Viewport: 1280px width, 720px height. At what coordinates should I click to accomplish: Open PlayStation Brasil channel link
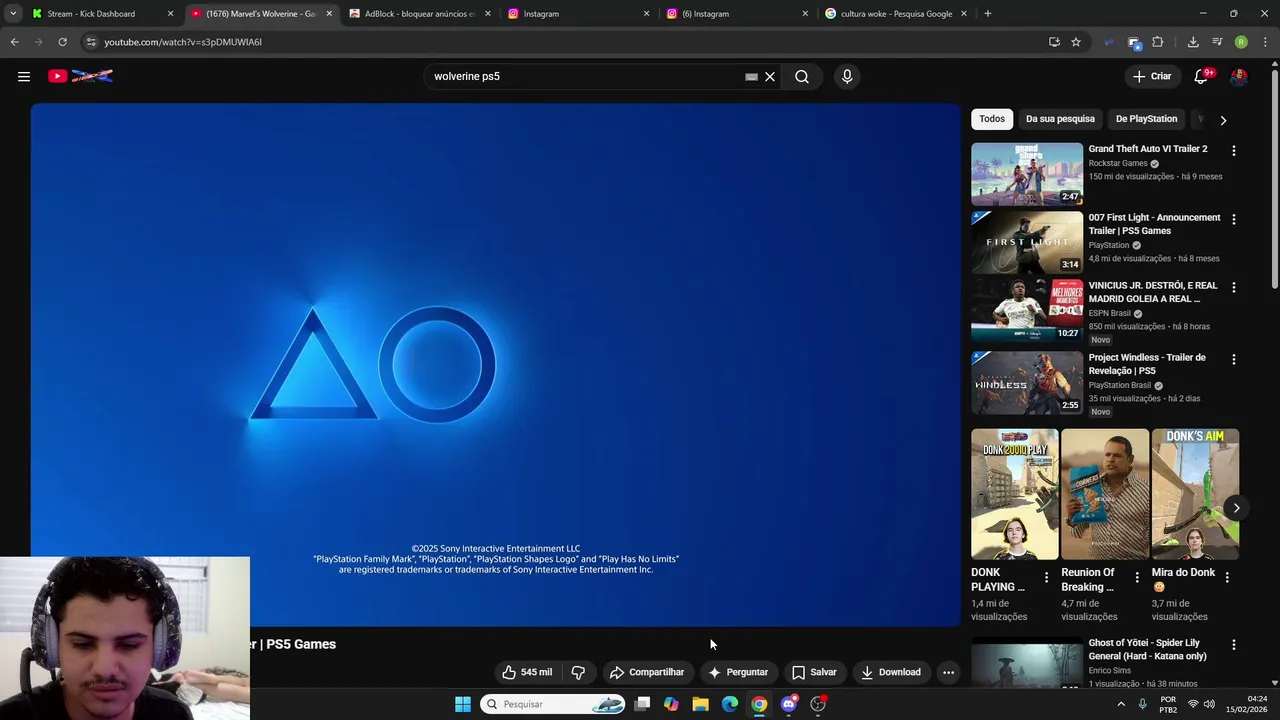[x=1120, y=385]
